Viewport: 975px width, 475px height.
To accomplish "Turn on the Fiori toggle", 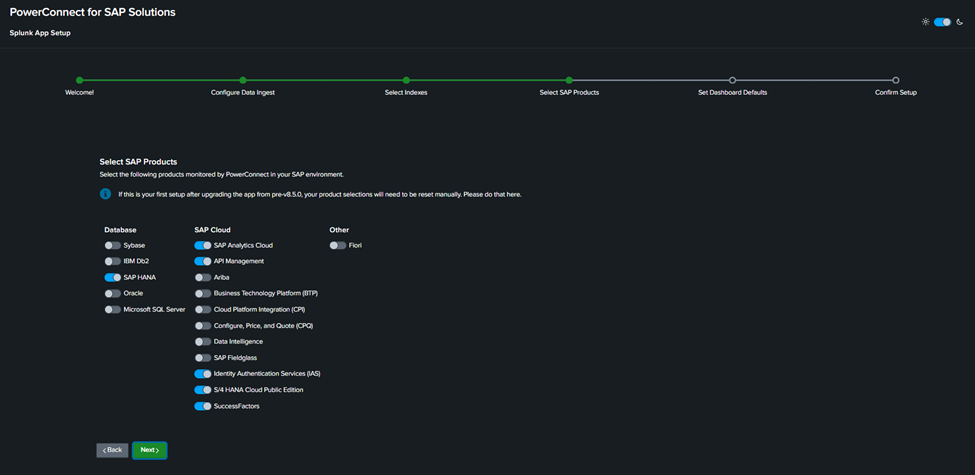I will [x=338, y=245].
